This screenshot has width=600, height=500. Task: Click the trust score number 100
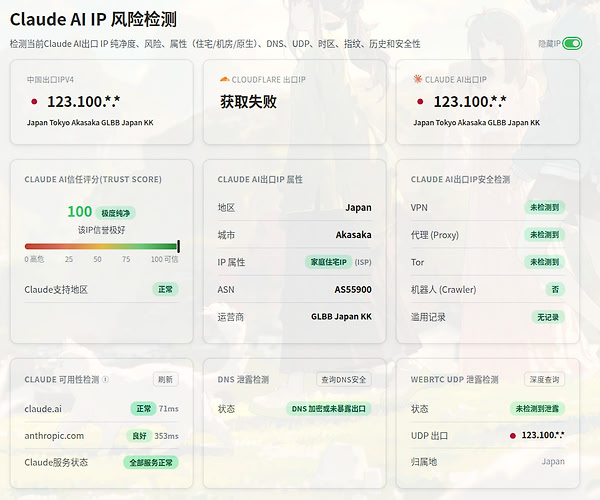(80, 212)
